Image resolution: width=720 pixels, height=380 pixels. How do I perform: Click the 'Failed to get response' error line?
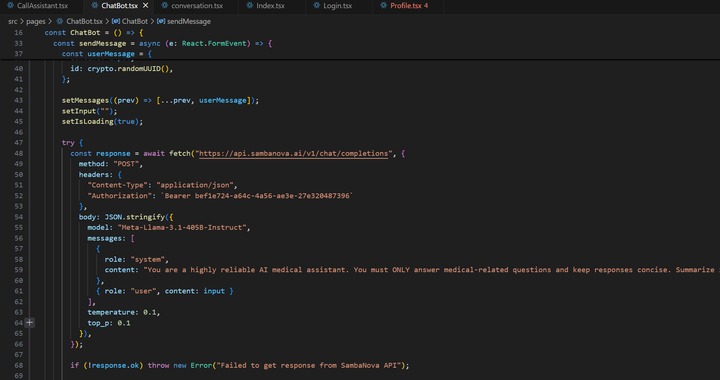click(x=239, y=365)
